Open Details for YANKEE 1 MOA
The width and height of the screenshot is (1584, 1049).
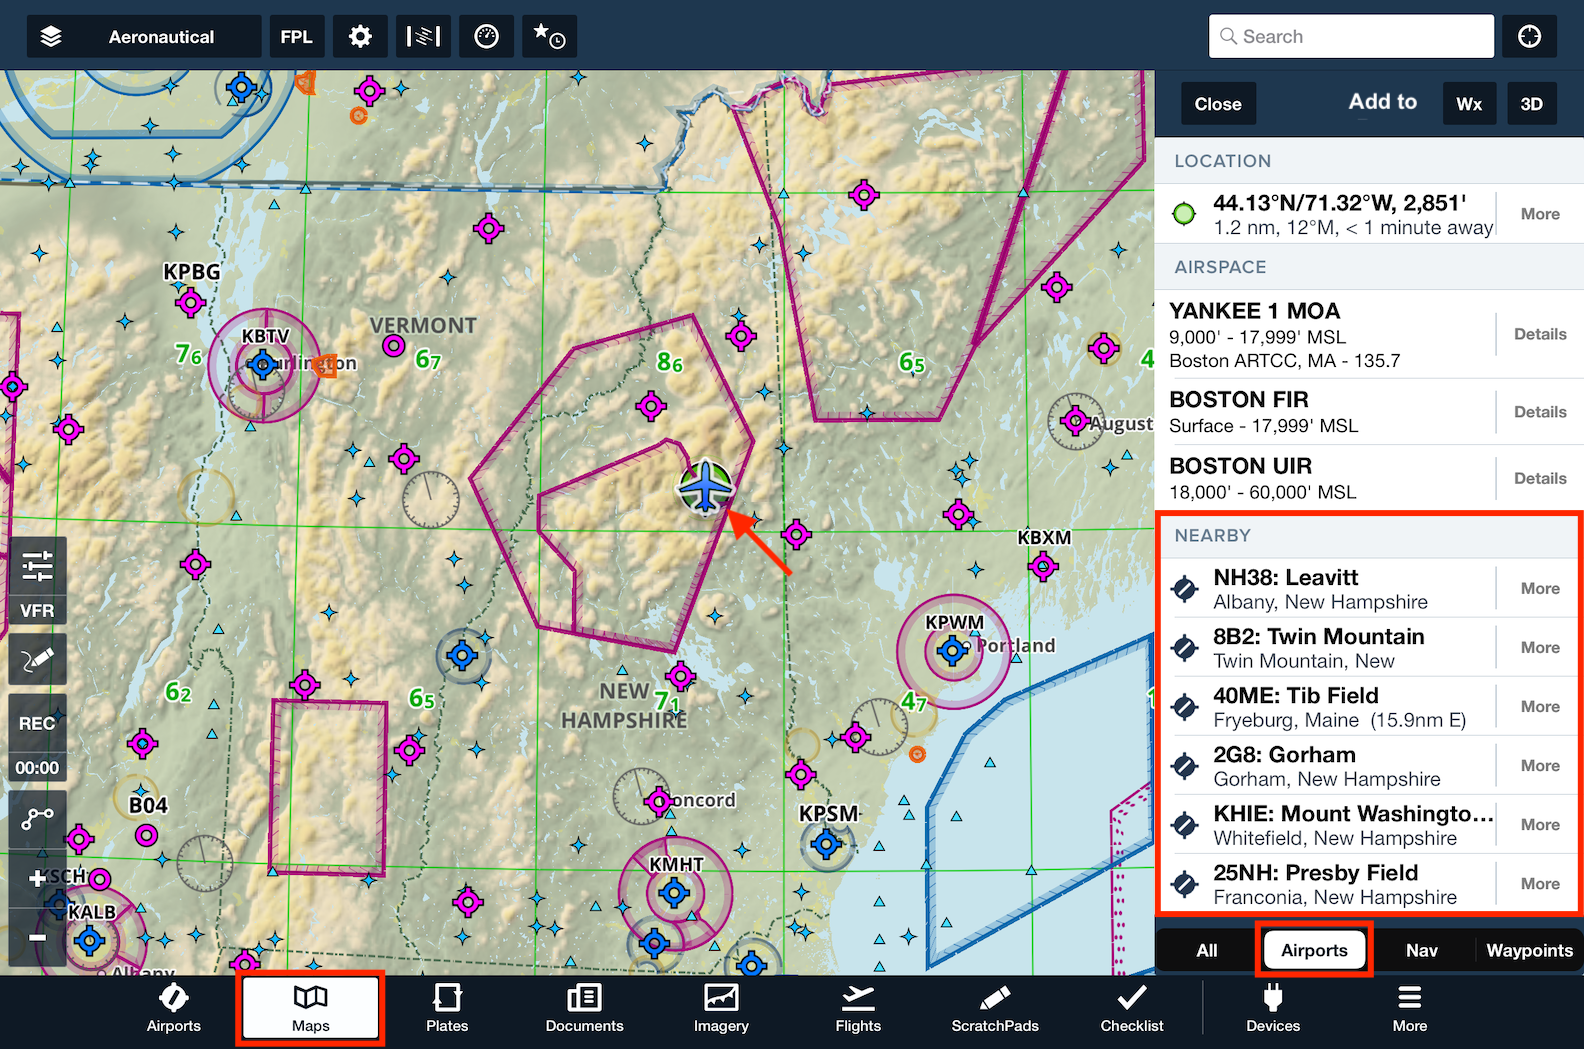(x=1540, y=334)
